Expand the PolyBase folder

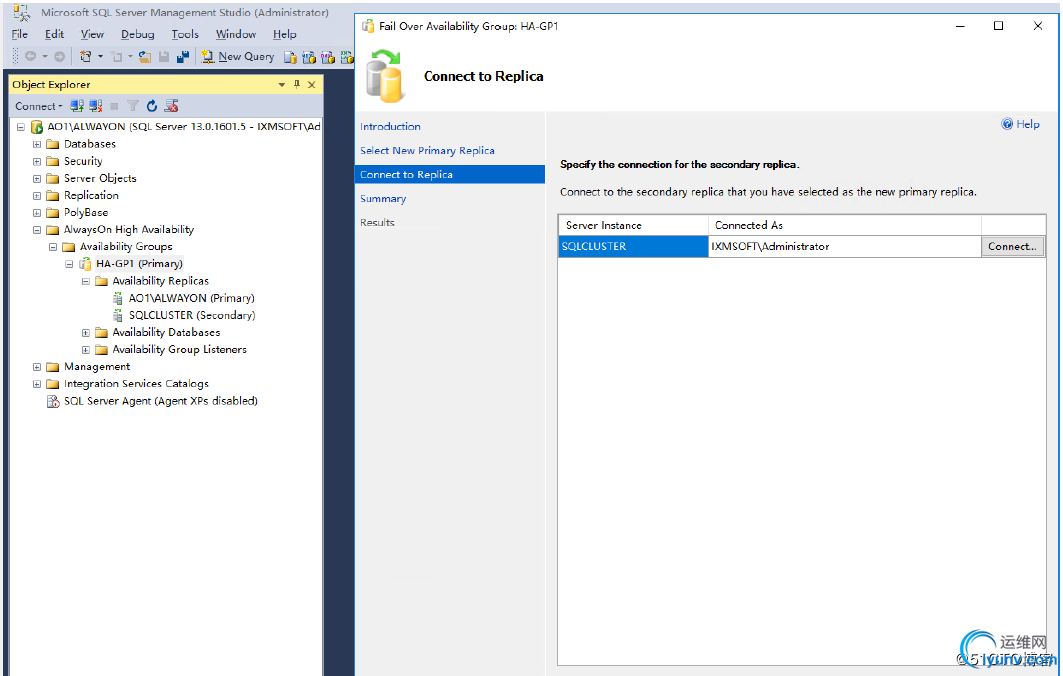pos(37,213)
